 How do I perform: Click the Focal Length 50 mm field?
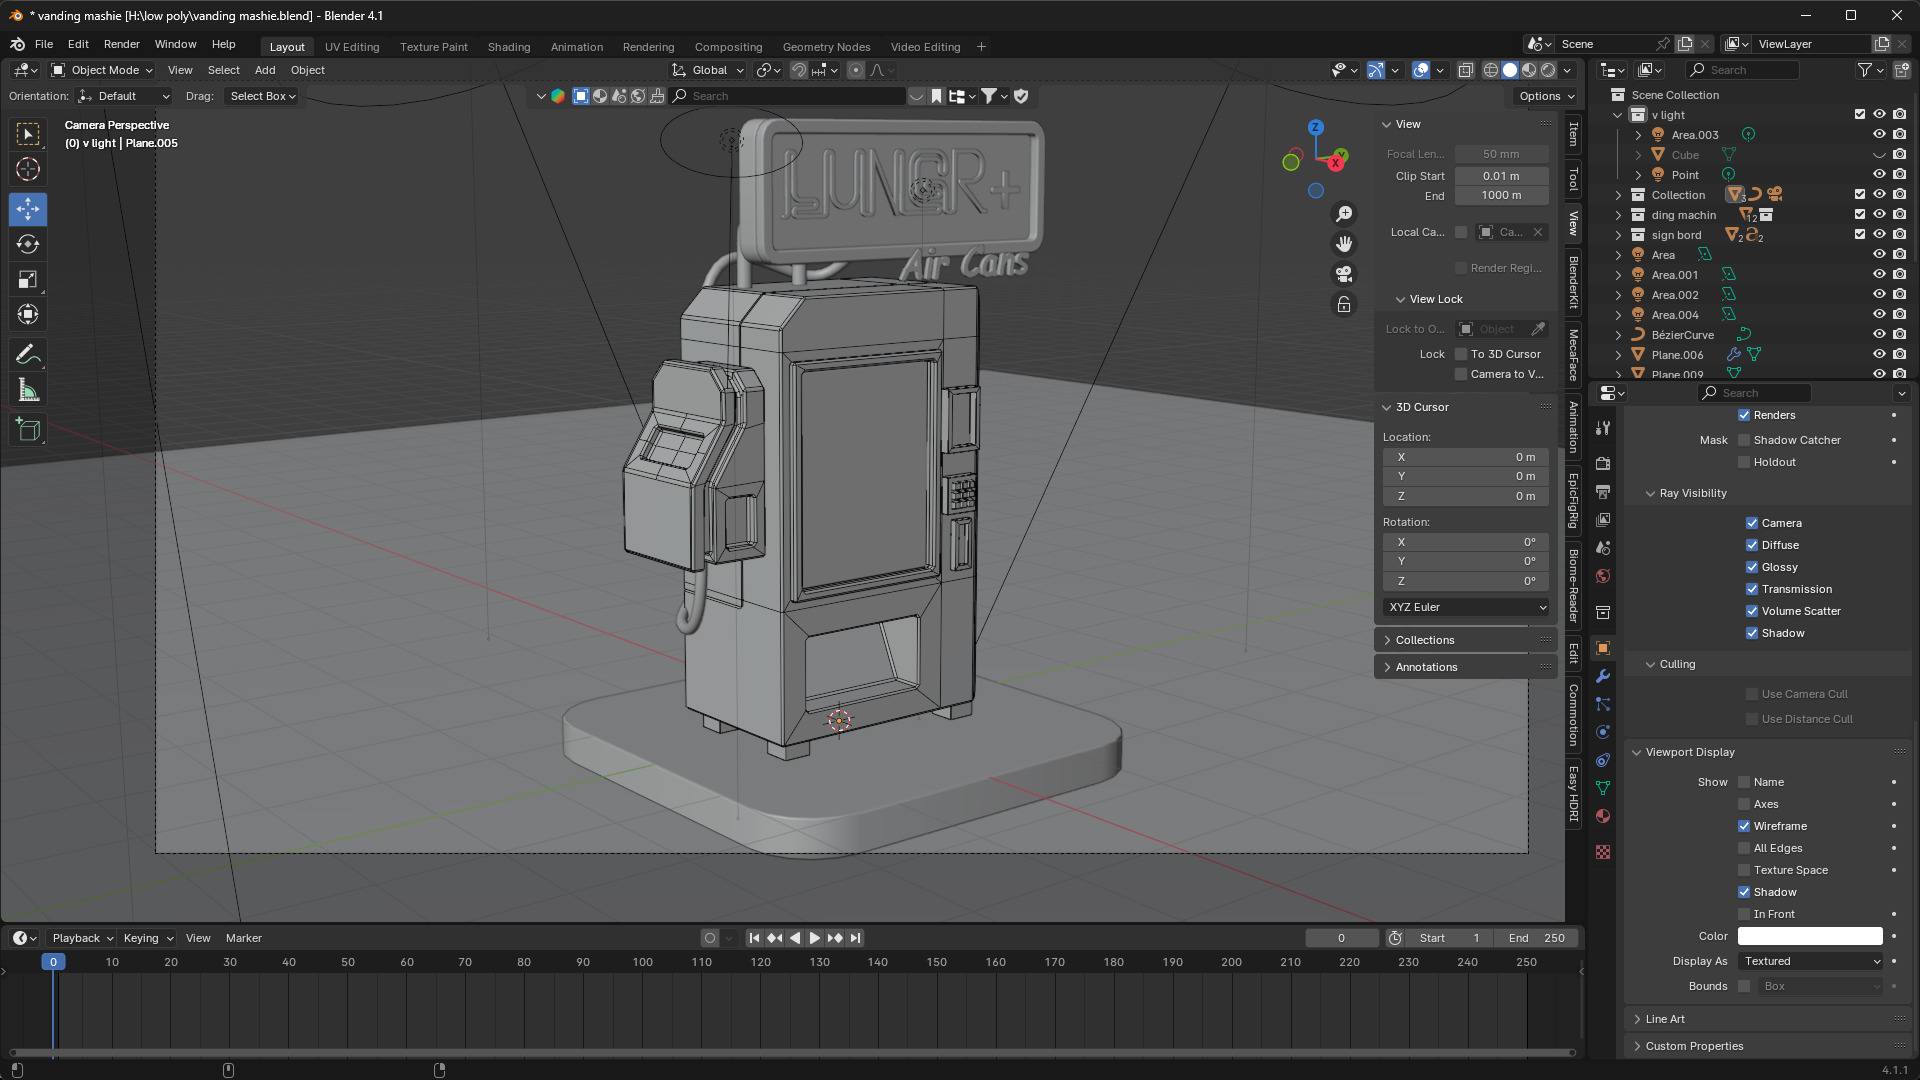1501,154
